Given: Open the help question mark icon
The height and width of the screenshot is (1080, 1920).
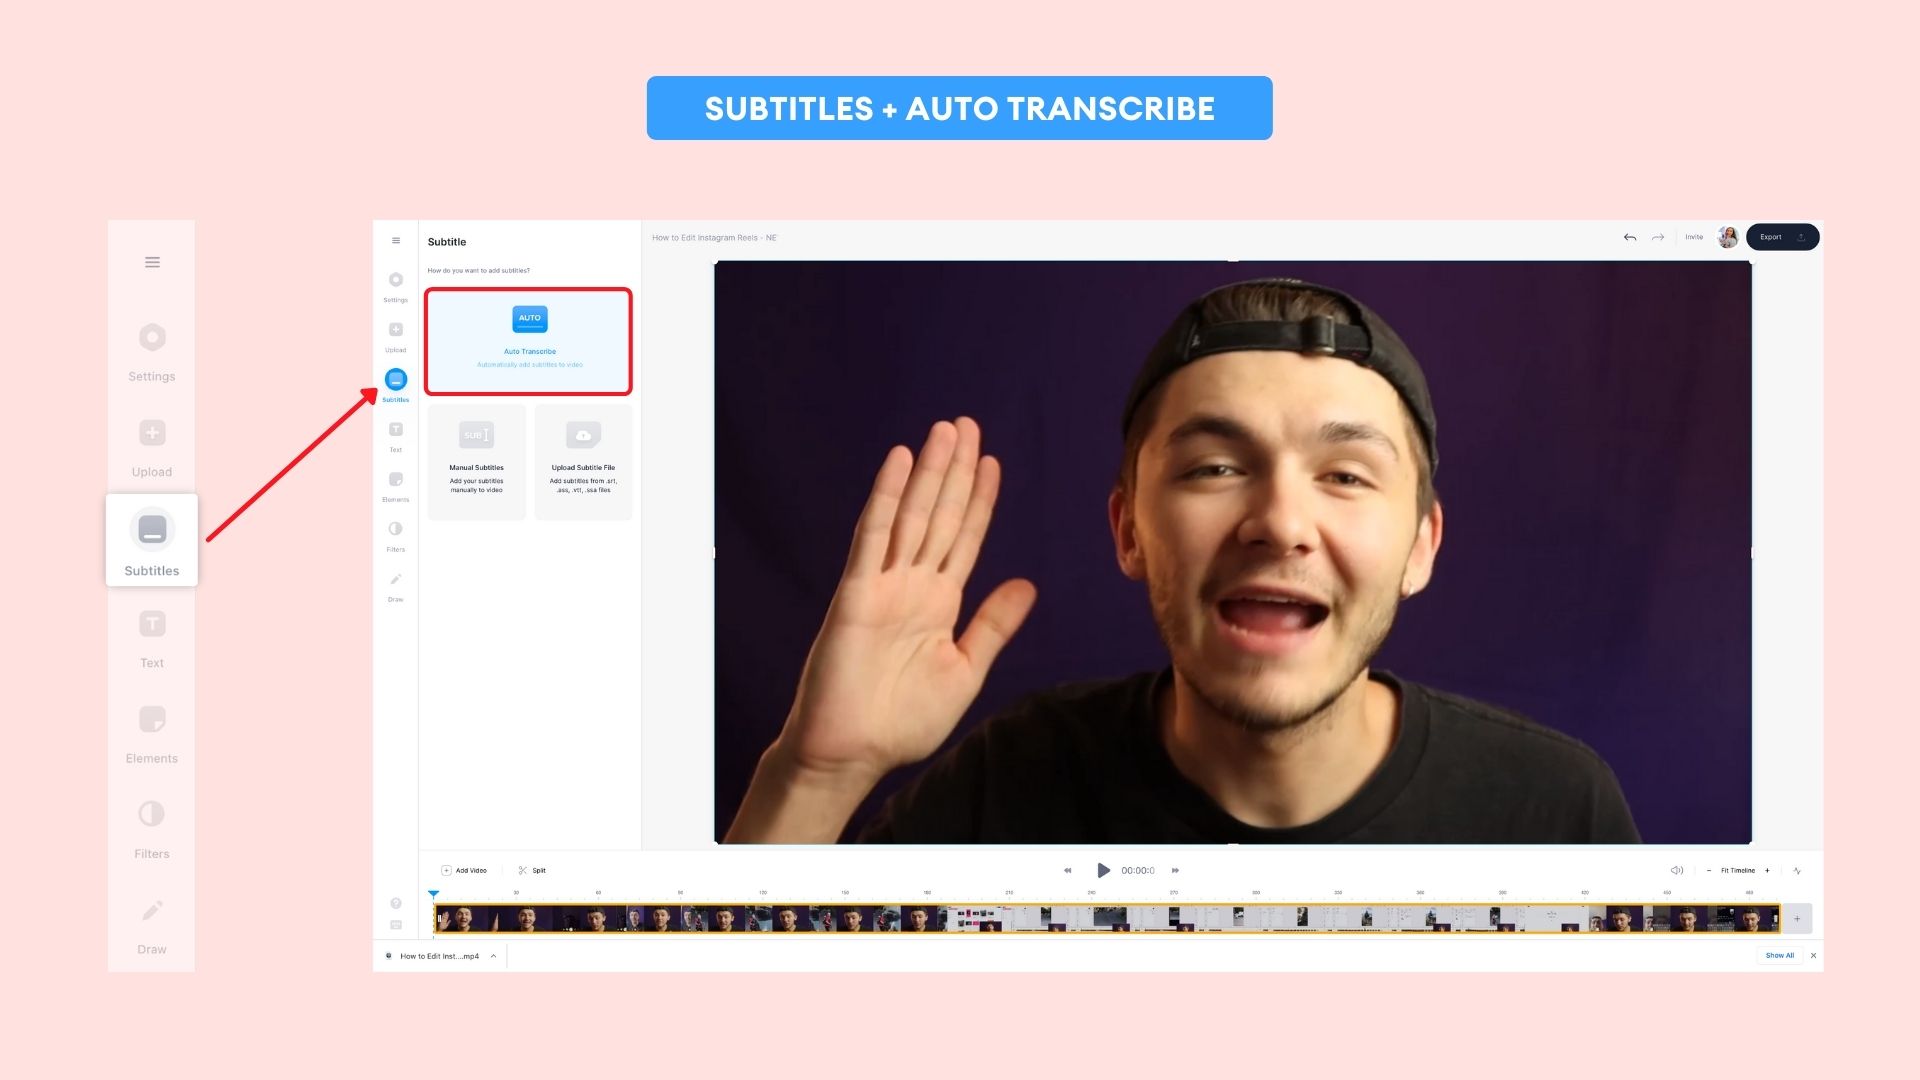Looking at the screenshot, I should coord(396,903).
